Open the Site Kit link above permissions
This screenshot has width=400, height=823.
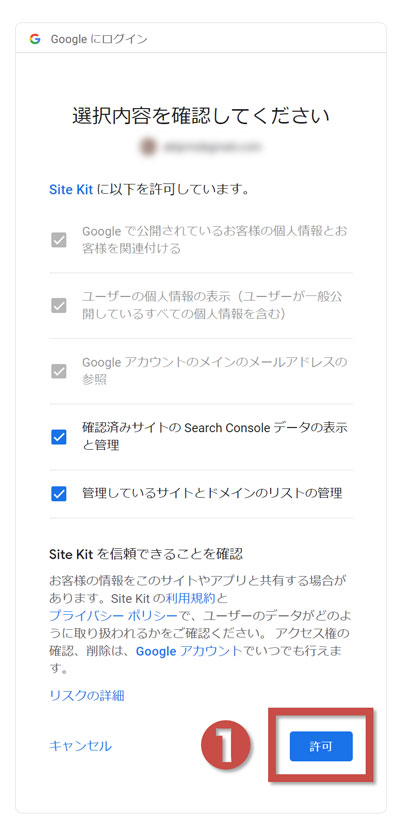[71, 189]
